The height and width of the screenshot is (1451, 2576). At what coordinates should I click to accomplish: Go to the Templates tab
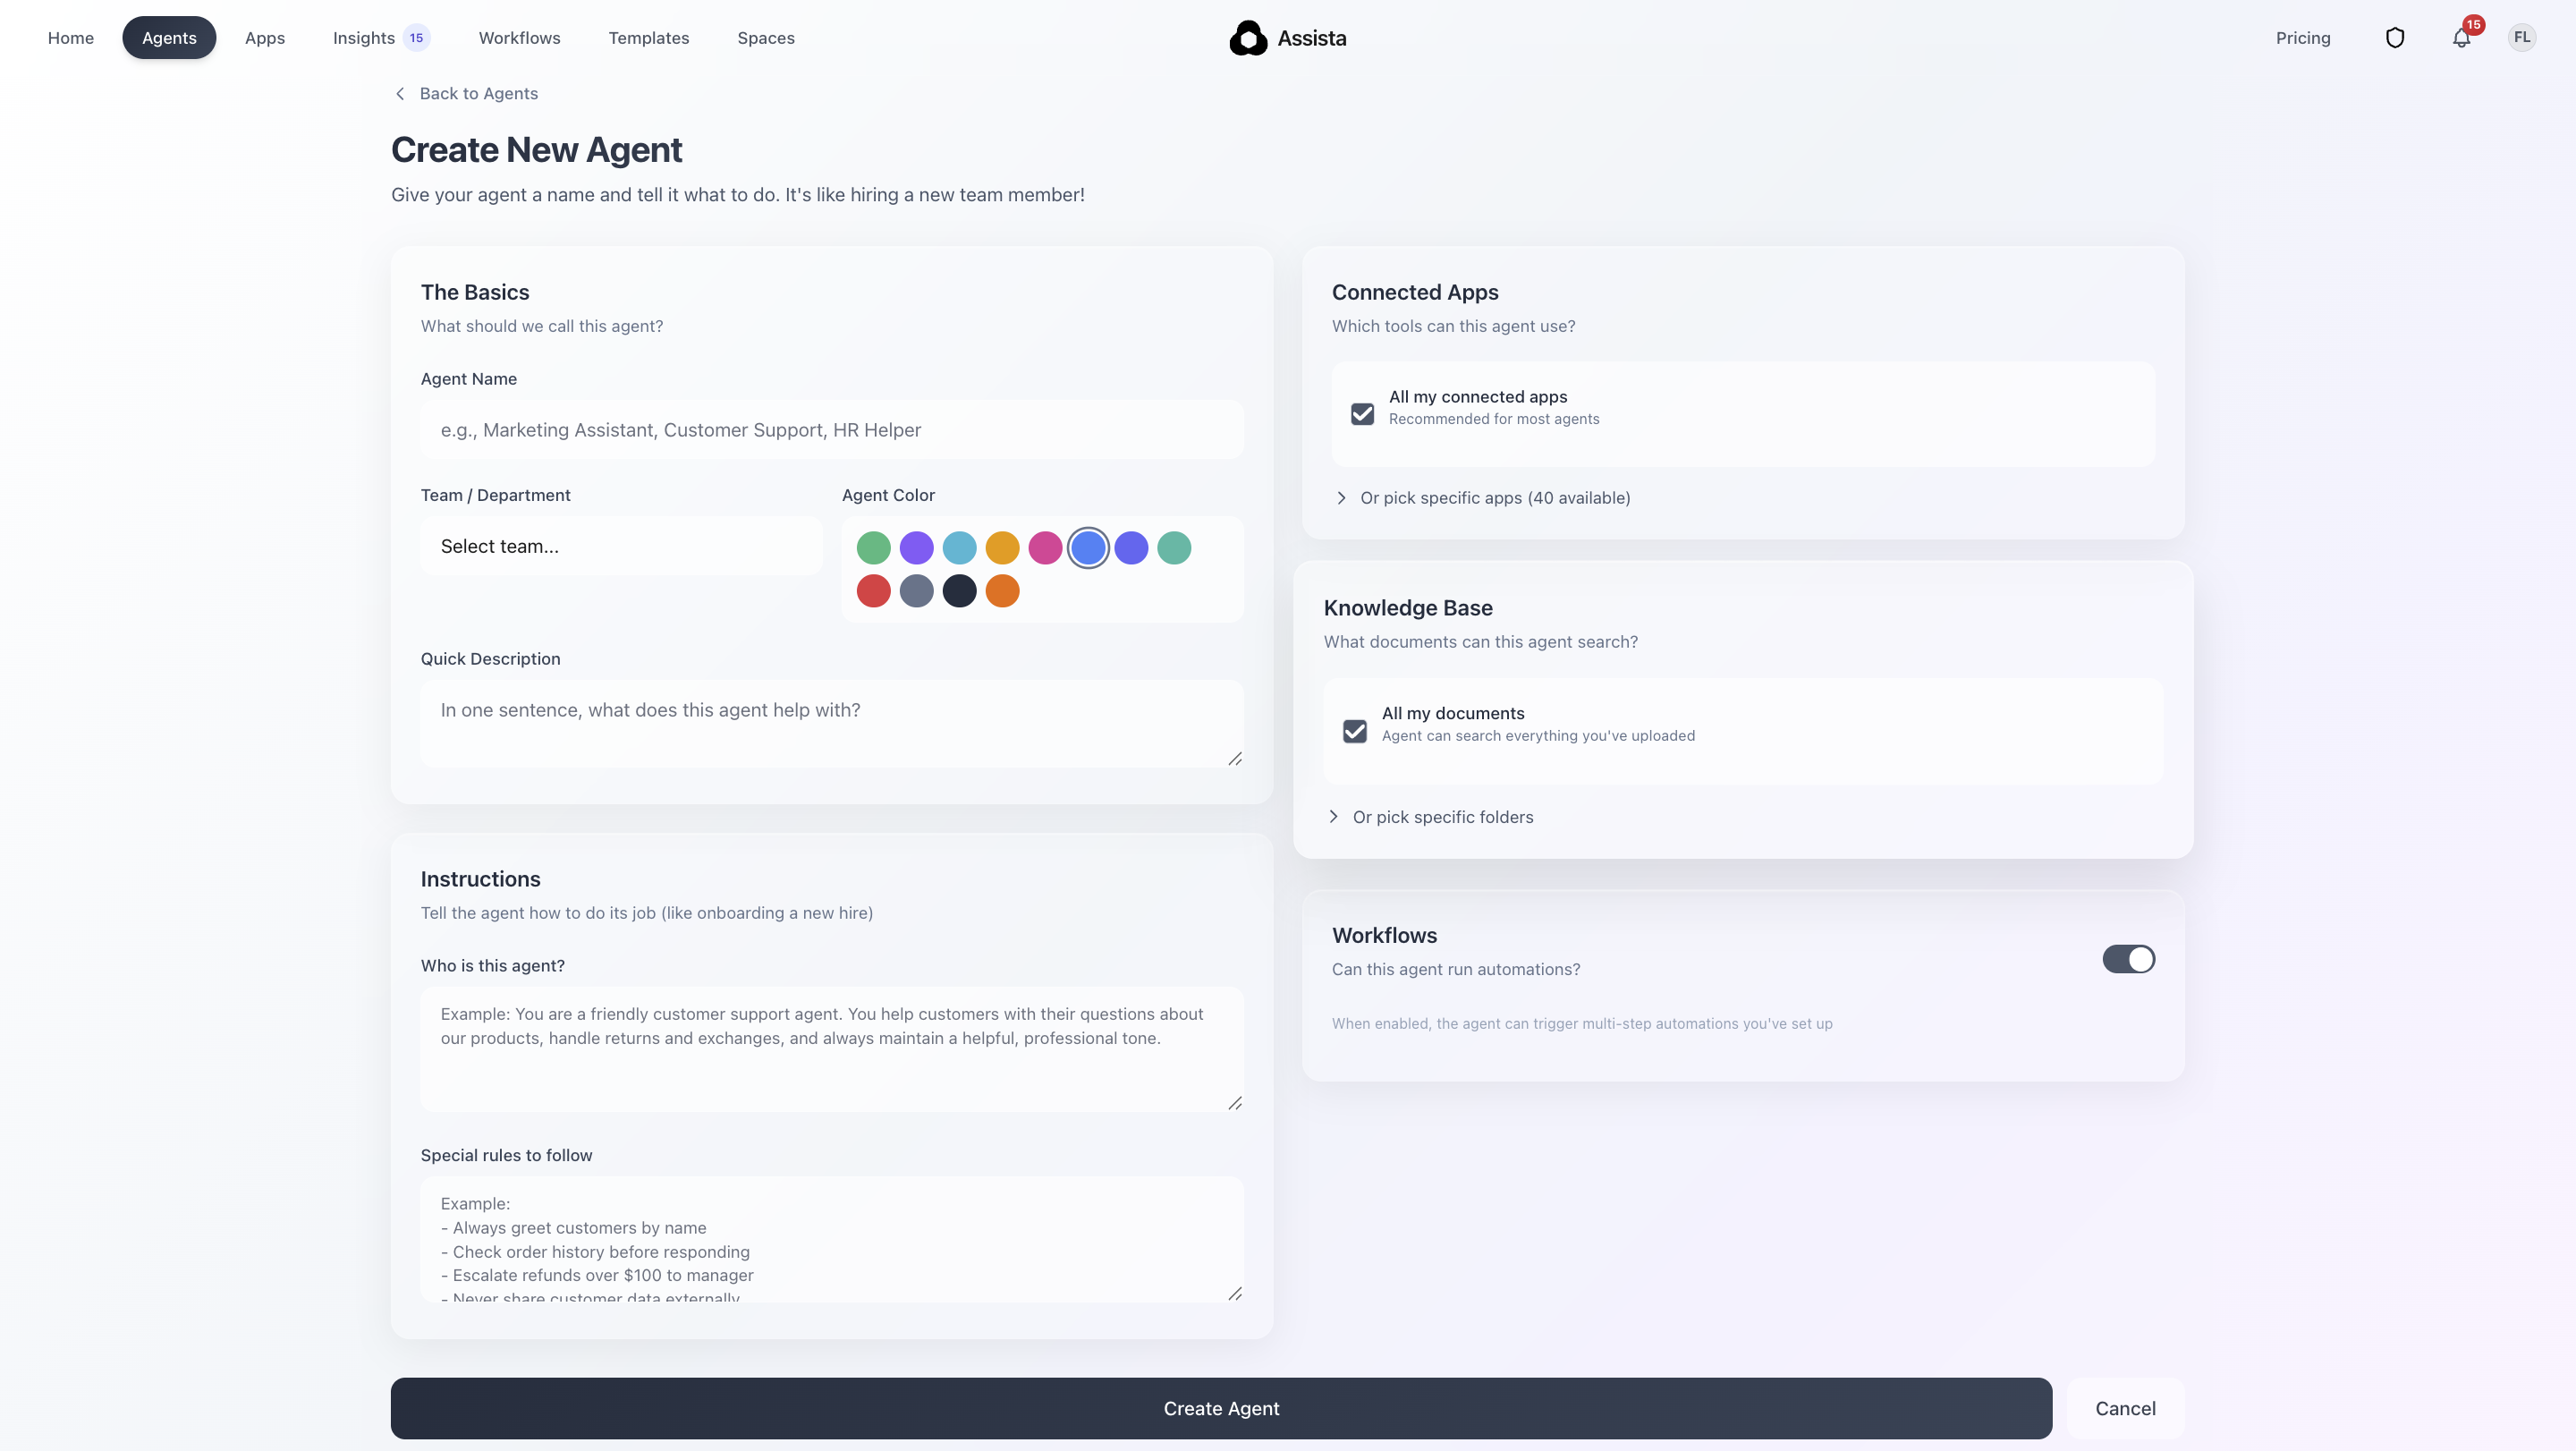[x=648, y=38]
